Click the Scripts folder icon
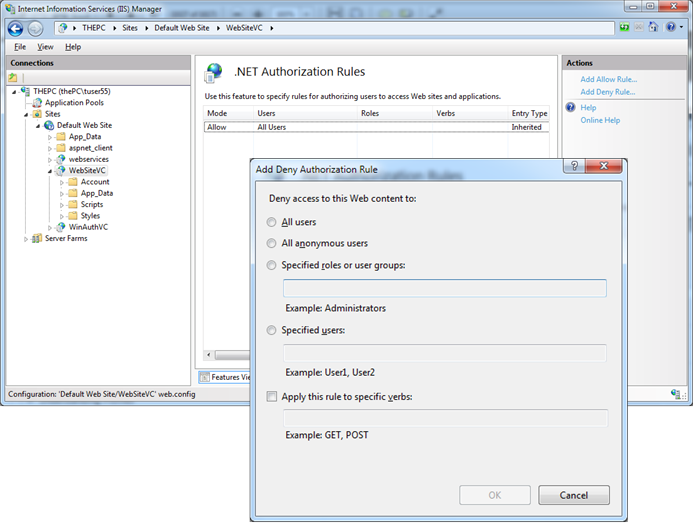This screenshot has width=694, height=523. point(73,204)
